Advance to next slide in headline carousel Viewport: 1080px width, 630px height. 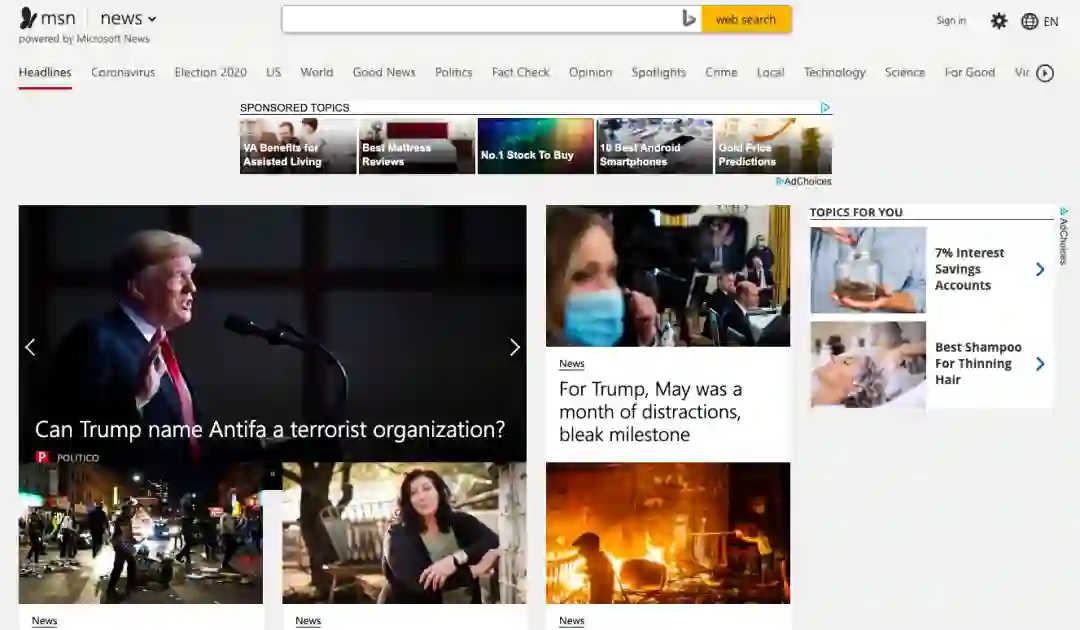coord(515,347)
